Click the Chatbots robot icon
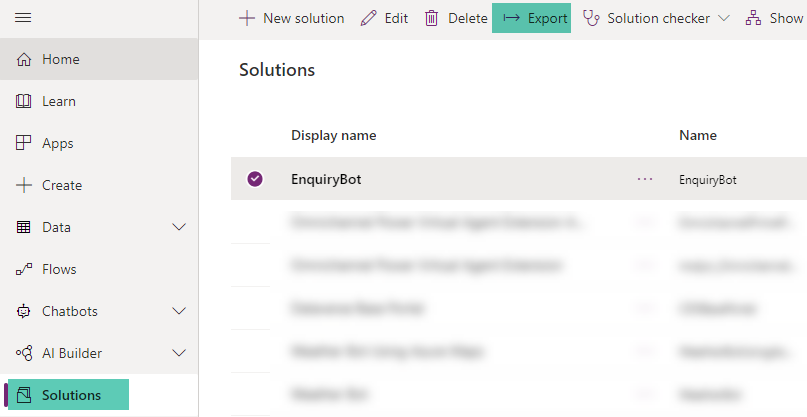The image size is (807, 417). (x=24, y=311)
